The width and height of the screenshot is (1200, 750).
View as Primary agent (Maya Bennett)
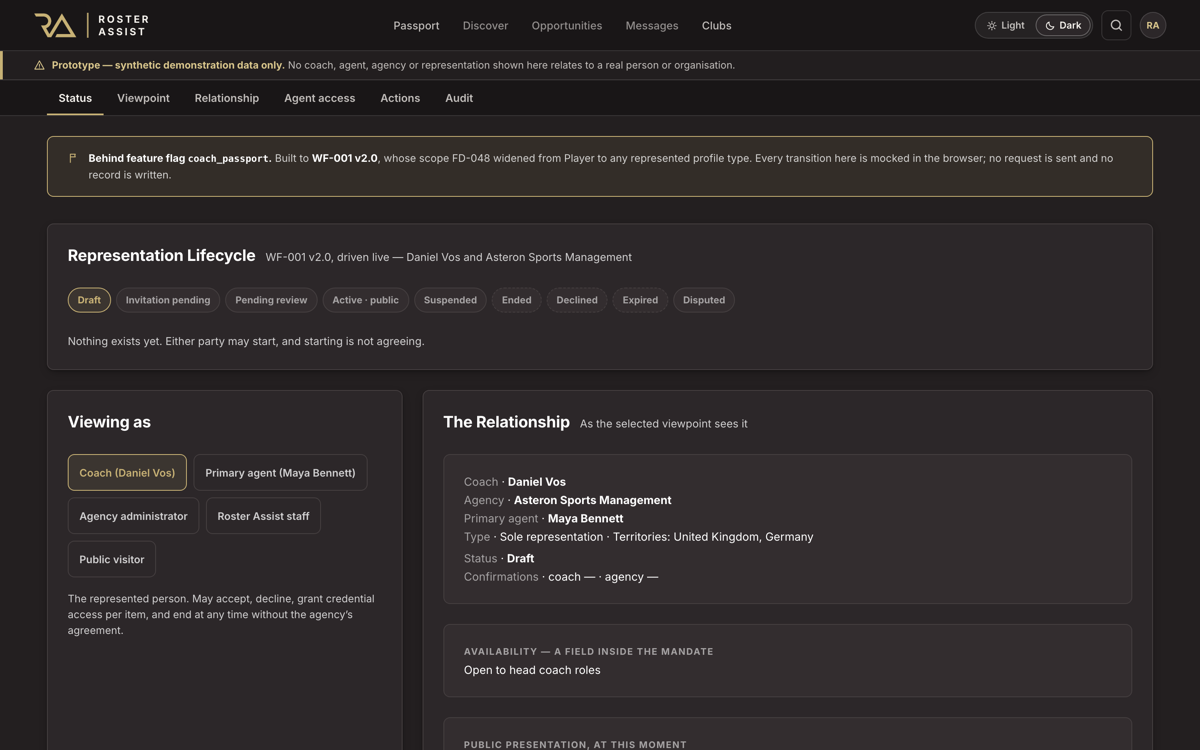click(x=280, y=473)
